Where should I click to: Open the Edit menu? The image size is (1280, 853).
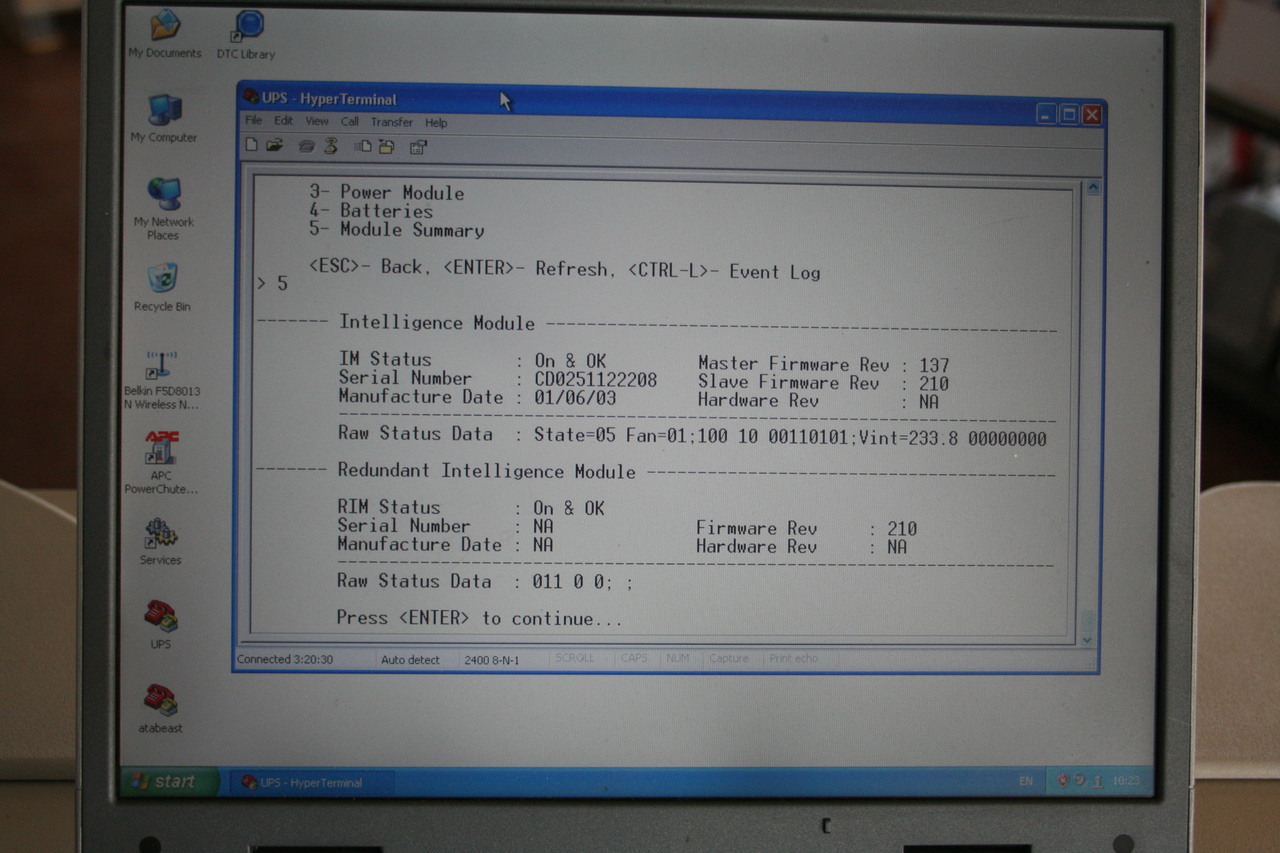[x=284, y=121]
